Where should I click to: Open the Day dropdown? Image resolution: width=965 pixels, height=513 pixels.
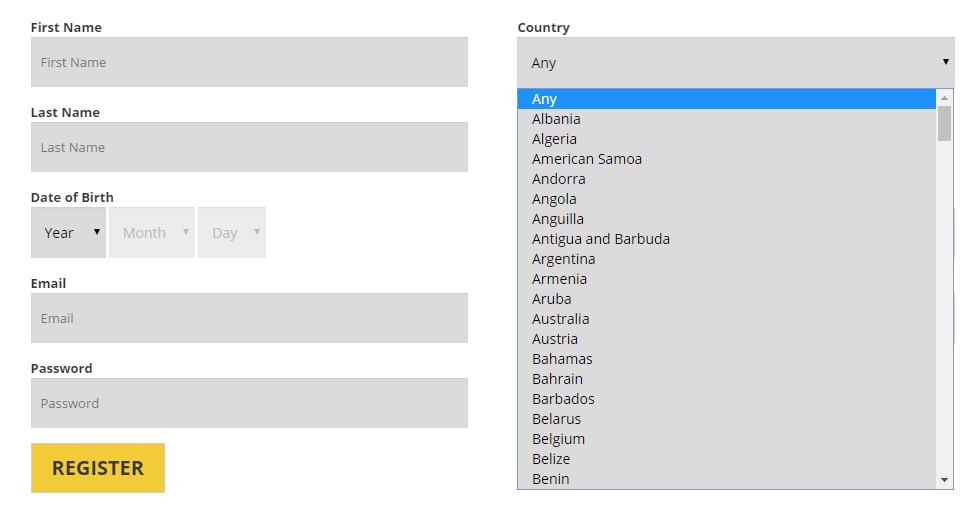(x=232, y=233)
